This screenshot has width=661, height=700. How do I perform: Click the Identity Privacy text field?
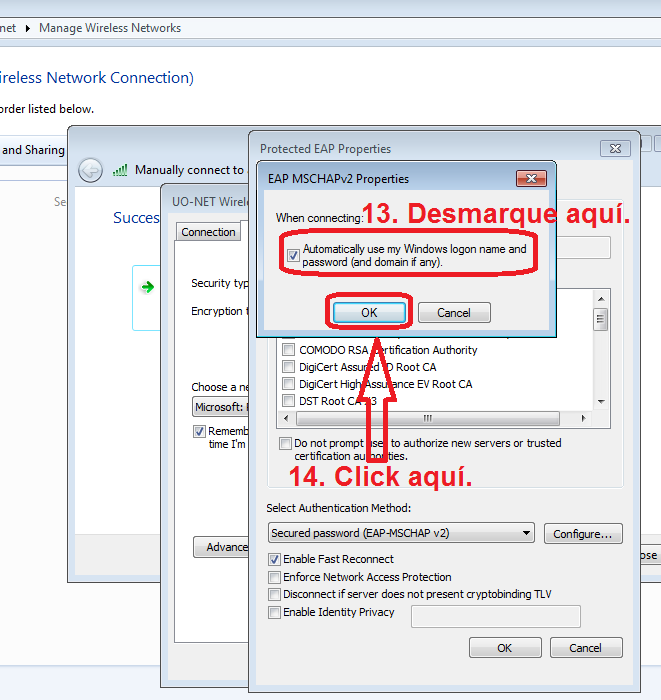click(x=495, y=616)
